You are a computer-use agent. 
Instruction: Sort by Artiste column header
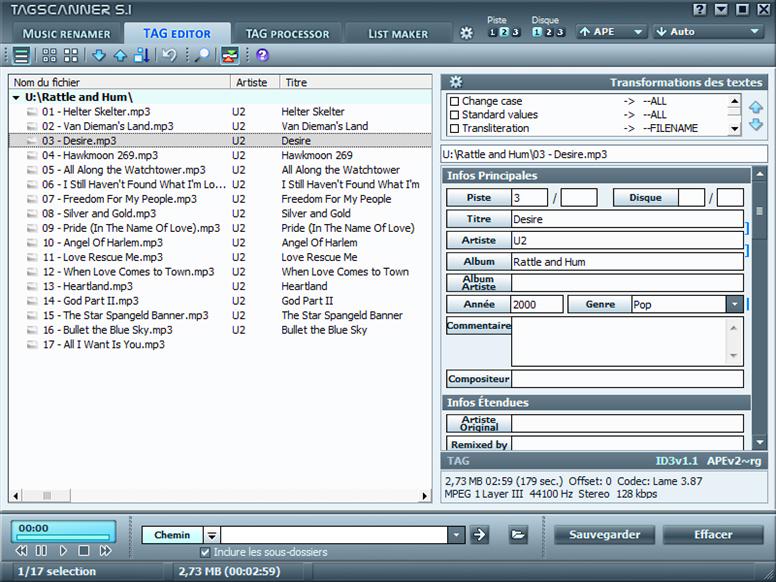click(255, 82)
